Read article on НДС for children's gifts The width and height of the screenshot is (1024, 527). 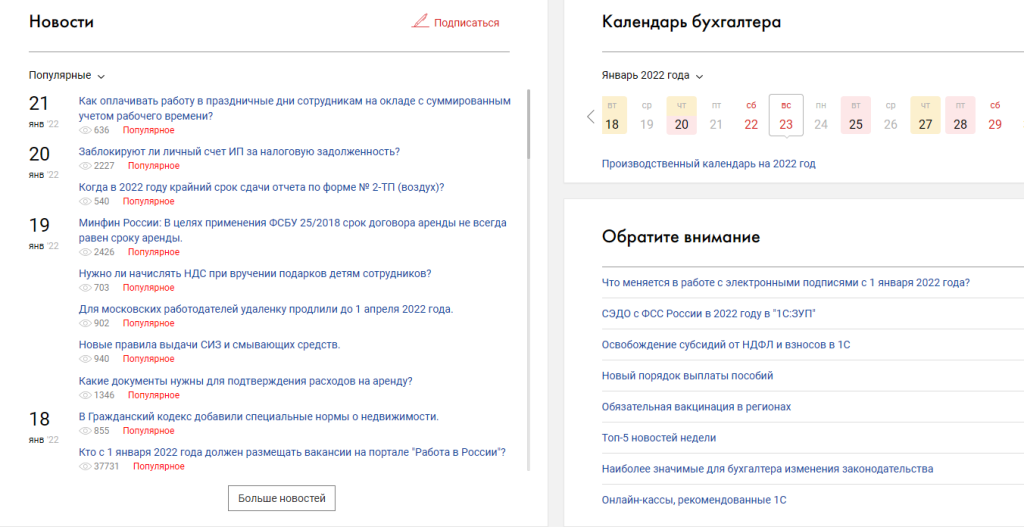(255, 273)
